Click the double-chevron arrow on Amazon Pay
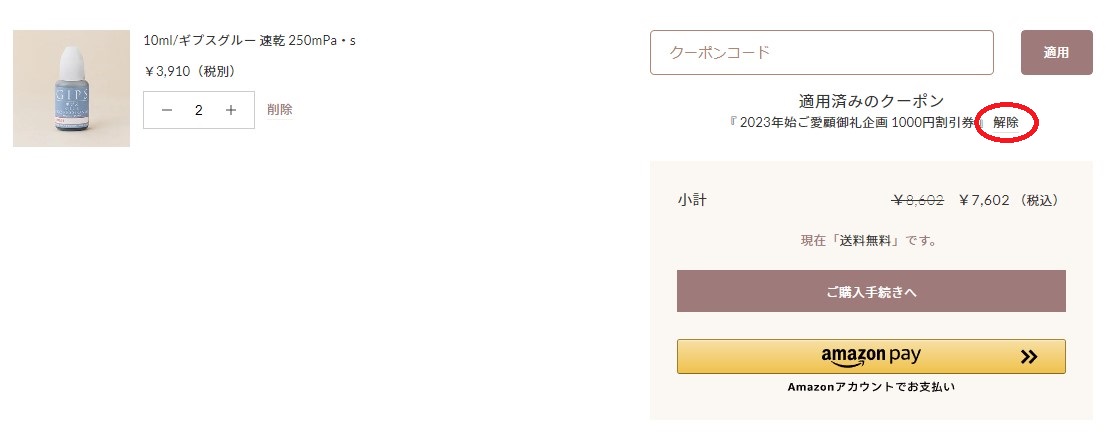 click(1028, 356)
